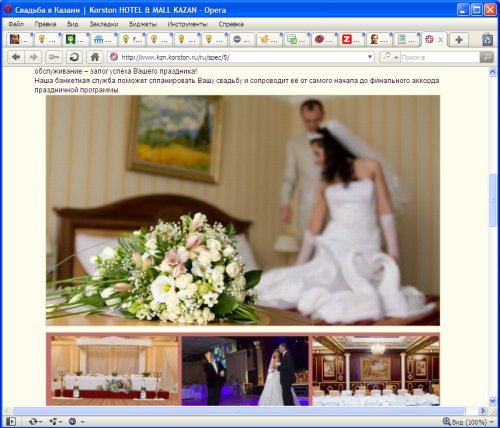Click the site favicon in address bar
This screenshot has height=428, width=500.
pyautogui.click(x=114, y=57)
